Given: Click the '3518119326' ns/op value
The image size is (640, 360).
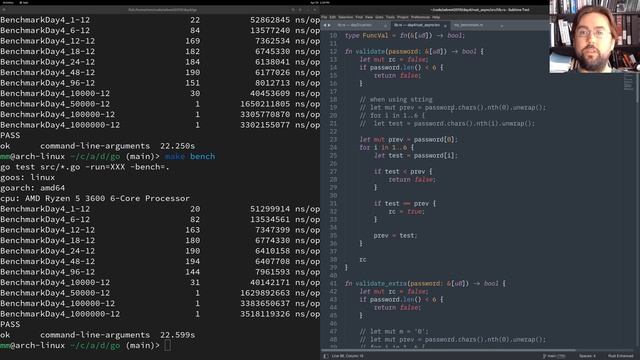Looking at the screenshot, I should tap(265, 314).
